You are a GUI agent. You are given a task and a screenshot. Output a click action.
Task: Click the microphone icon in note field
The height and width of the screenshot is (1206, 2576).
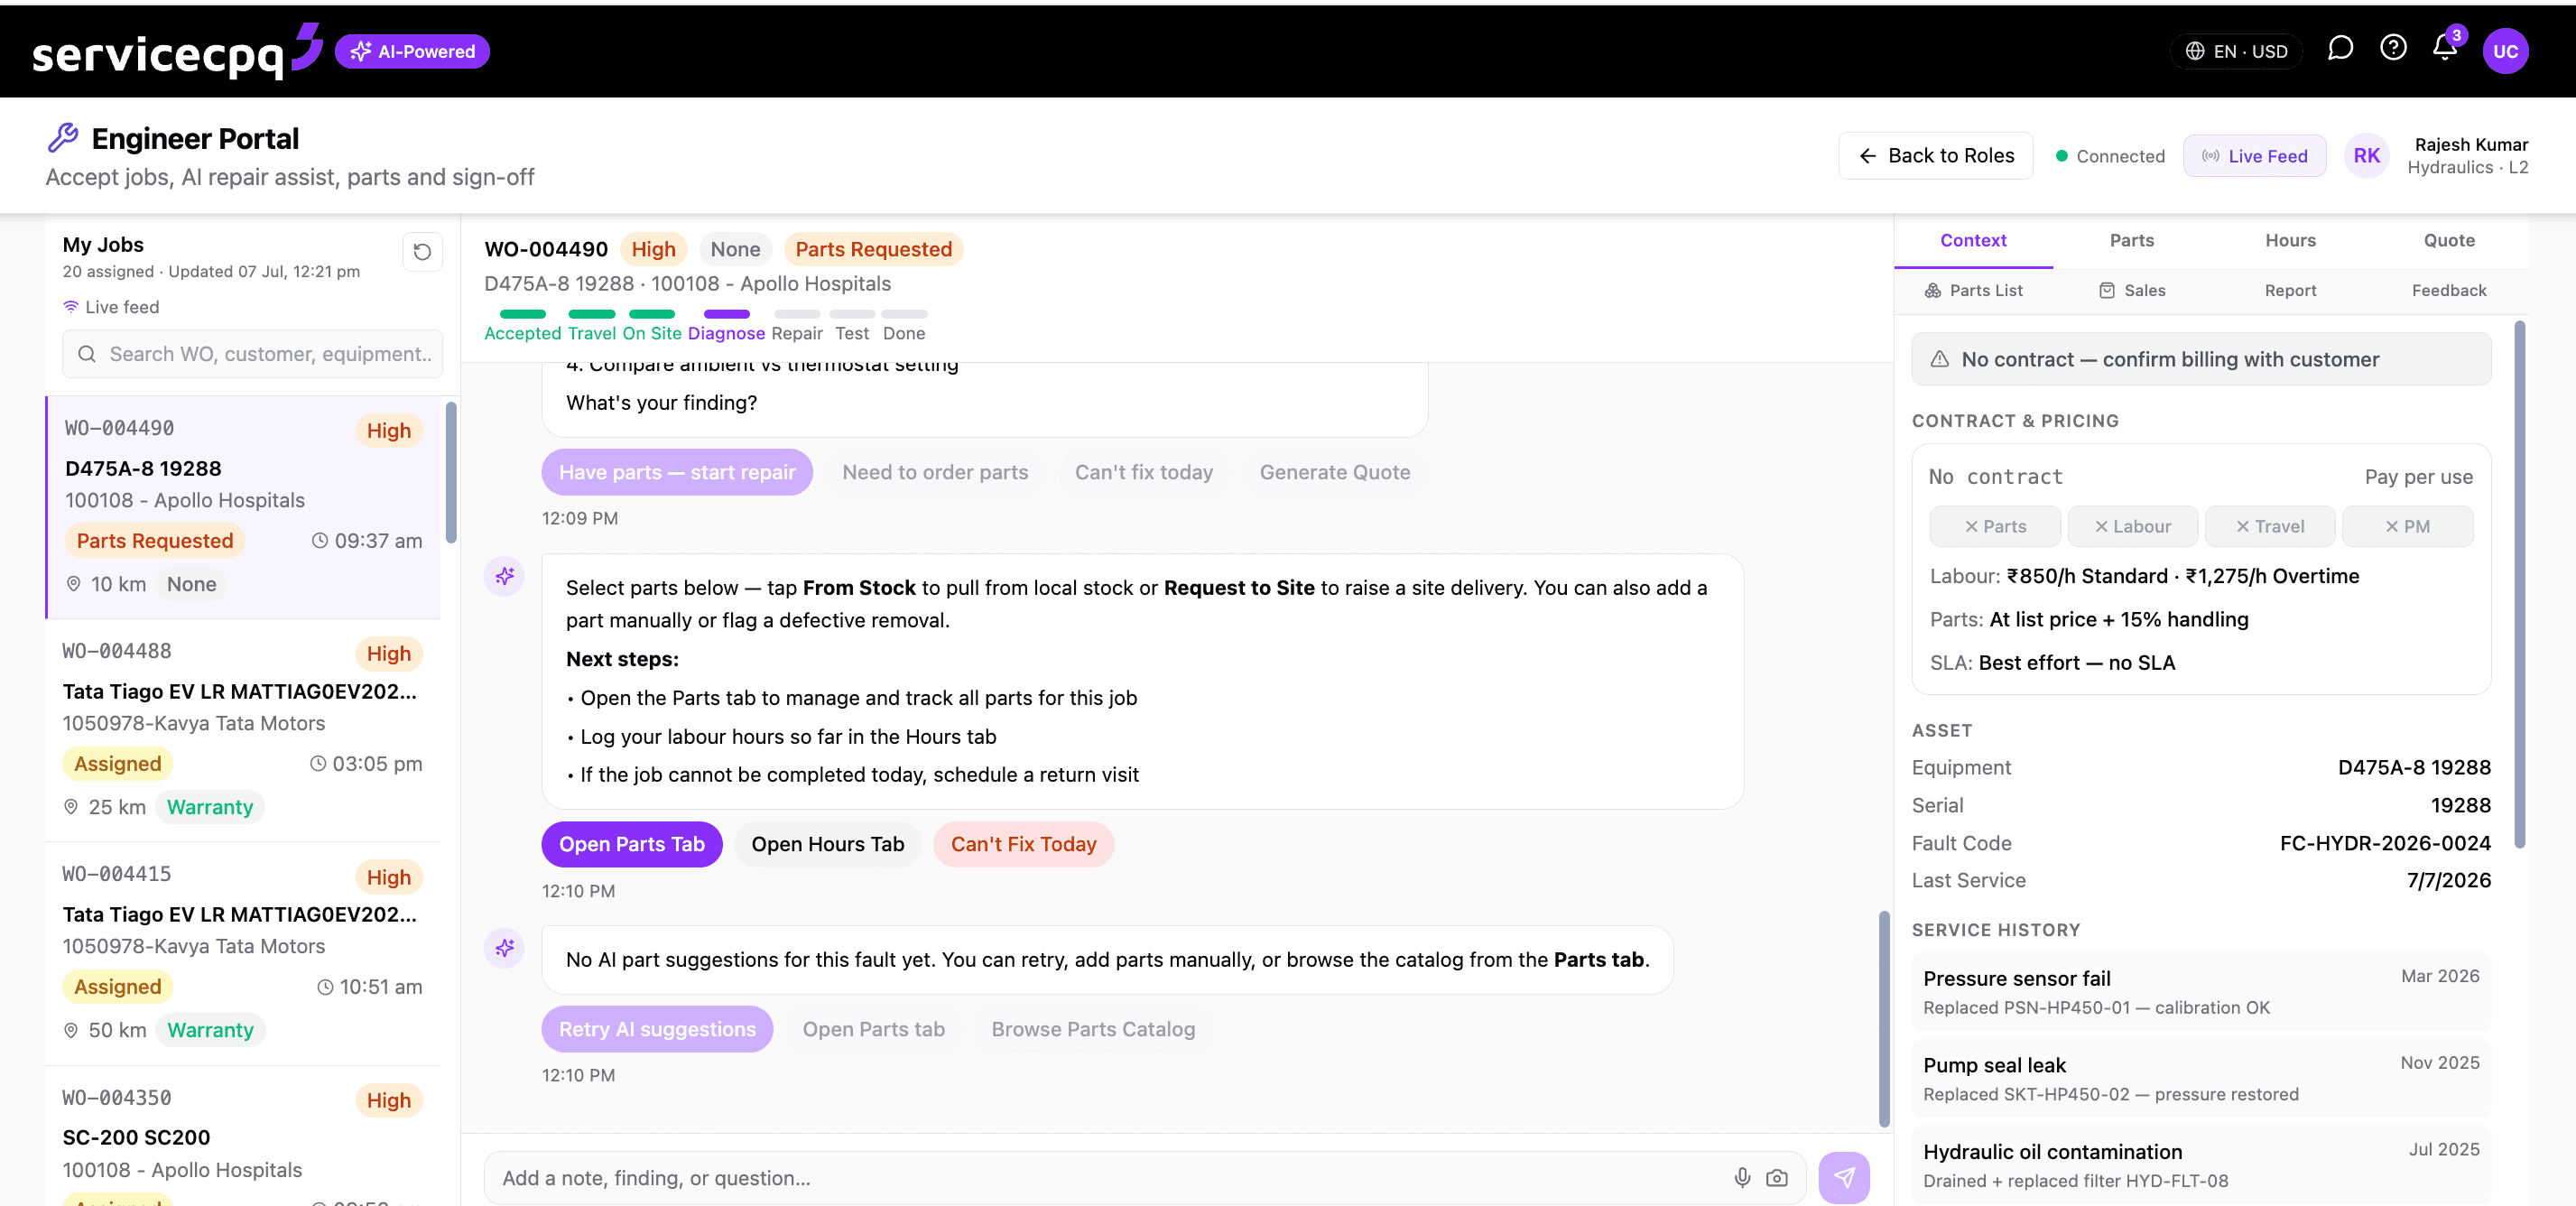pyautogui.click(x=1742, y=1177)
